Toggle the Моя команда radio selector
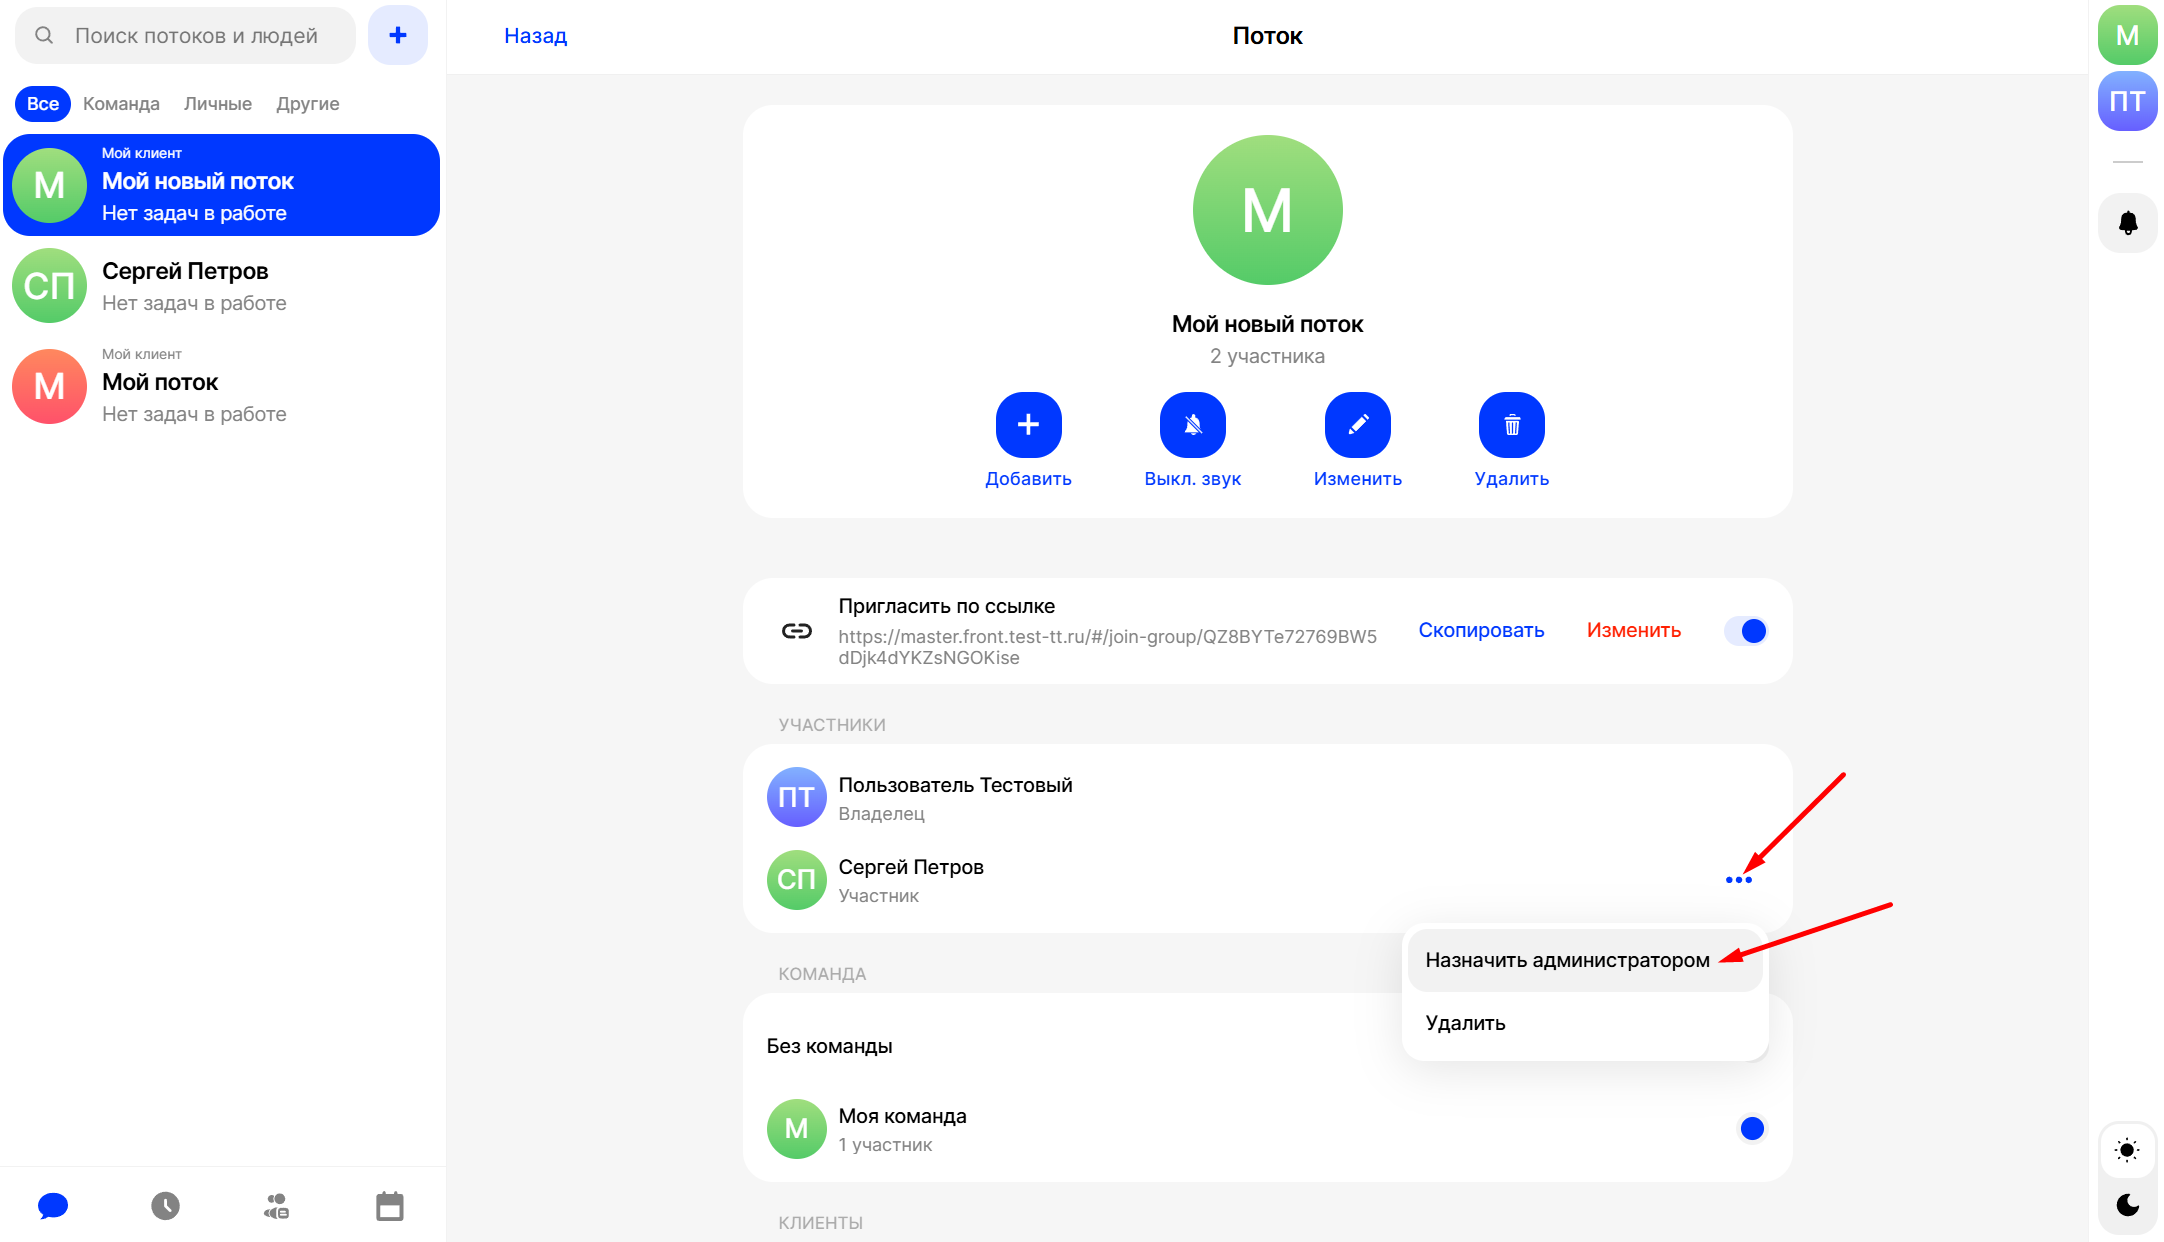Viewport: 2164px width, 1242px height. pos(1751,1128)
